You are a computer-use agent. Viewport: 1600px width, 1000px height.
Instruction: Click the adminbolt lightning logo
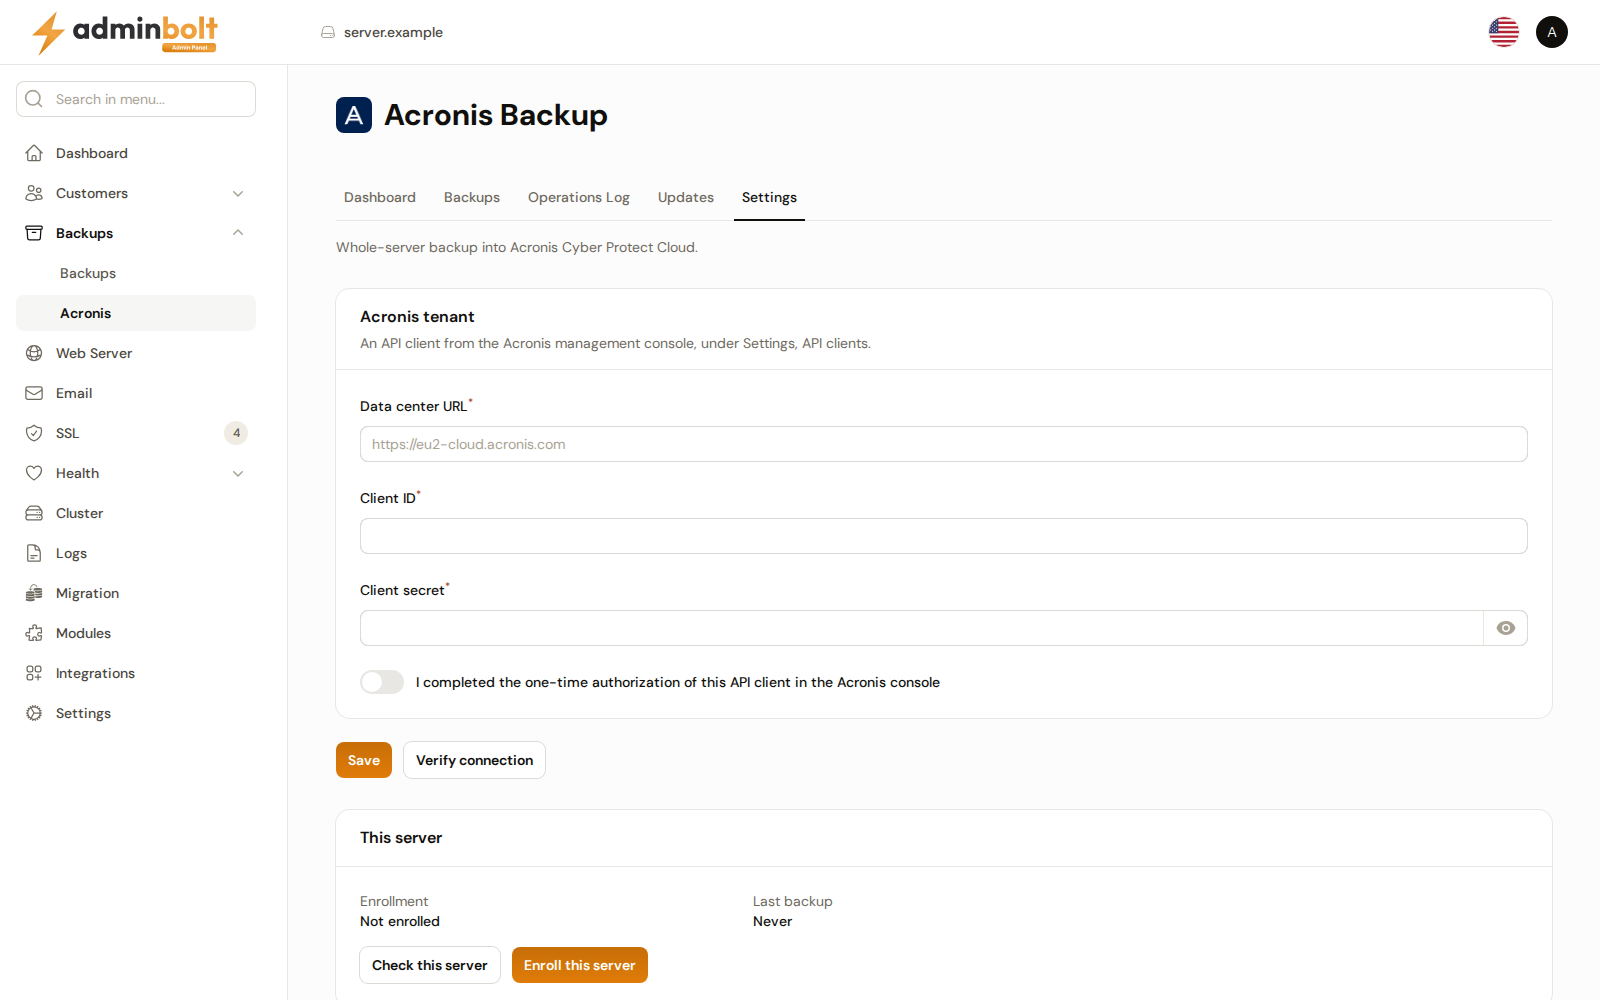[125, 33]
